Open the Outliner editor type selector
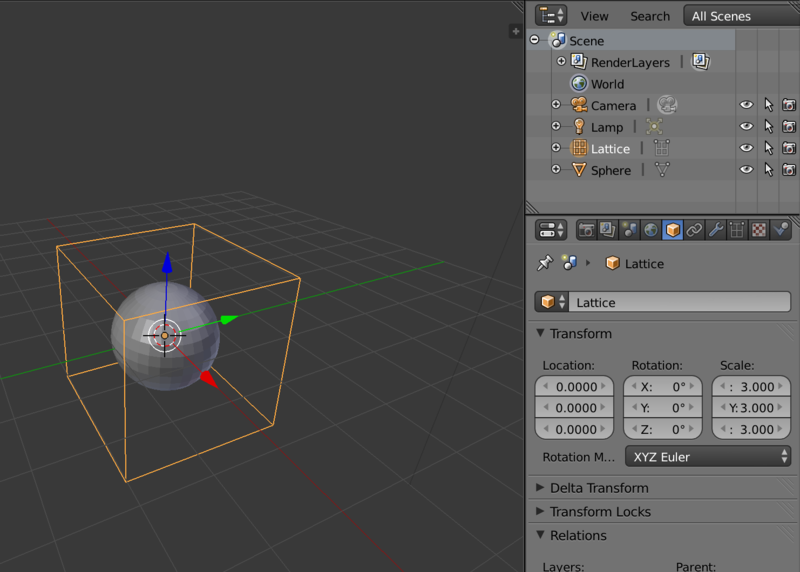Image resolution: width=800 pixels, height=572 pixels. click(x=551, y=15)
